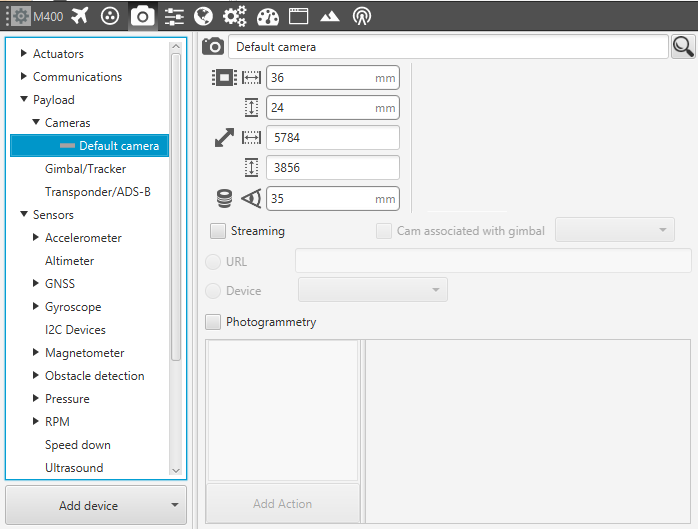Select the URL radio button

pos(213,262)
